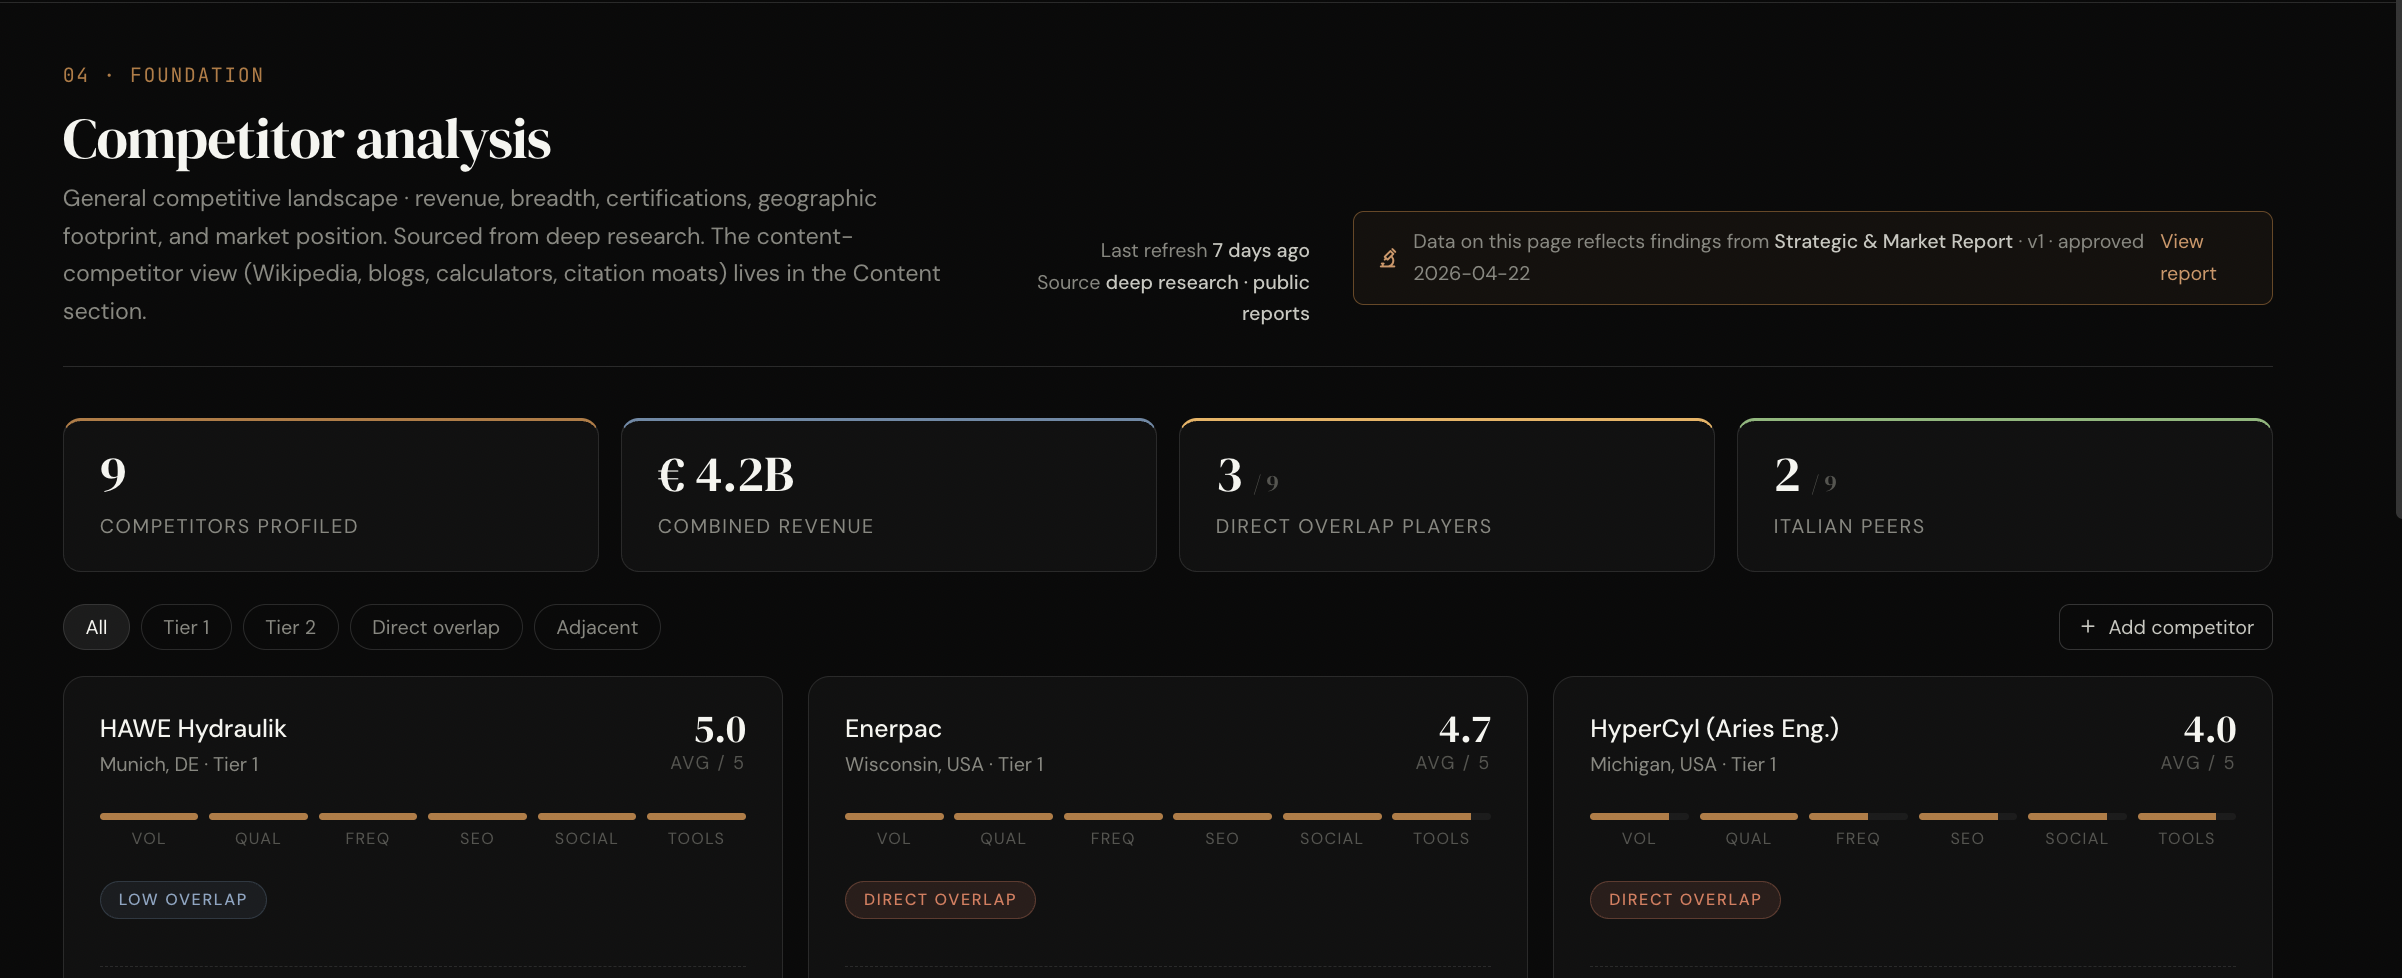Filter competitors by Tier 2

[290, 627]
